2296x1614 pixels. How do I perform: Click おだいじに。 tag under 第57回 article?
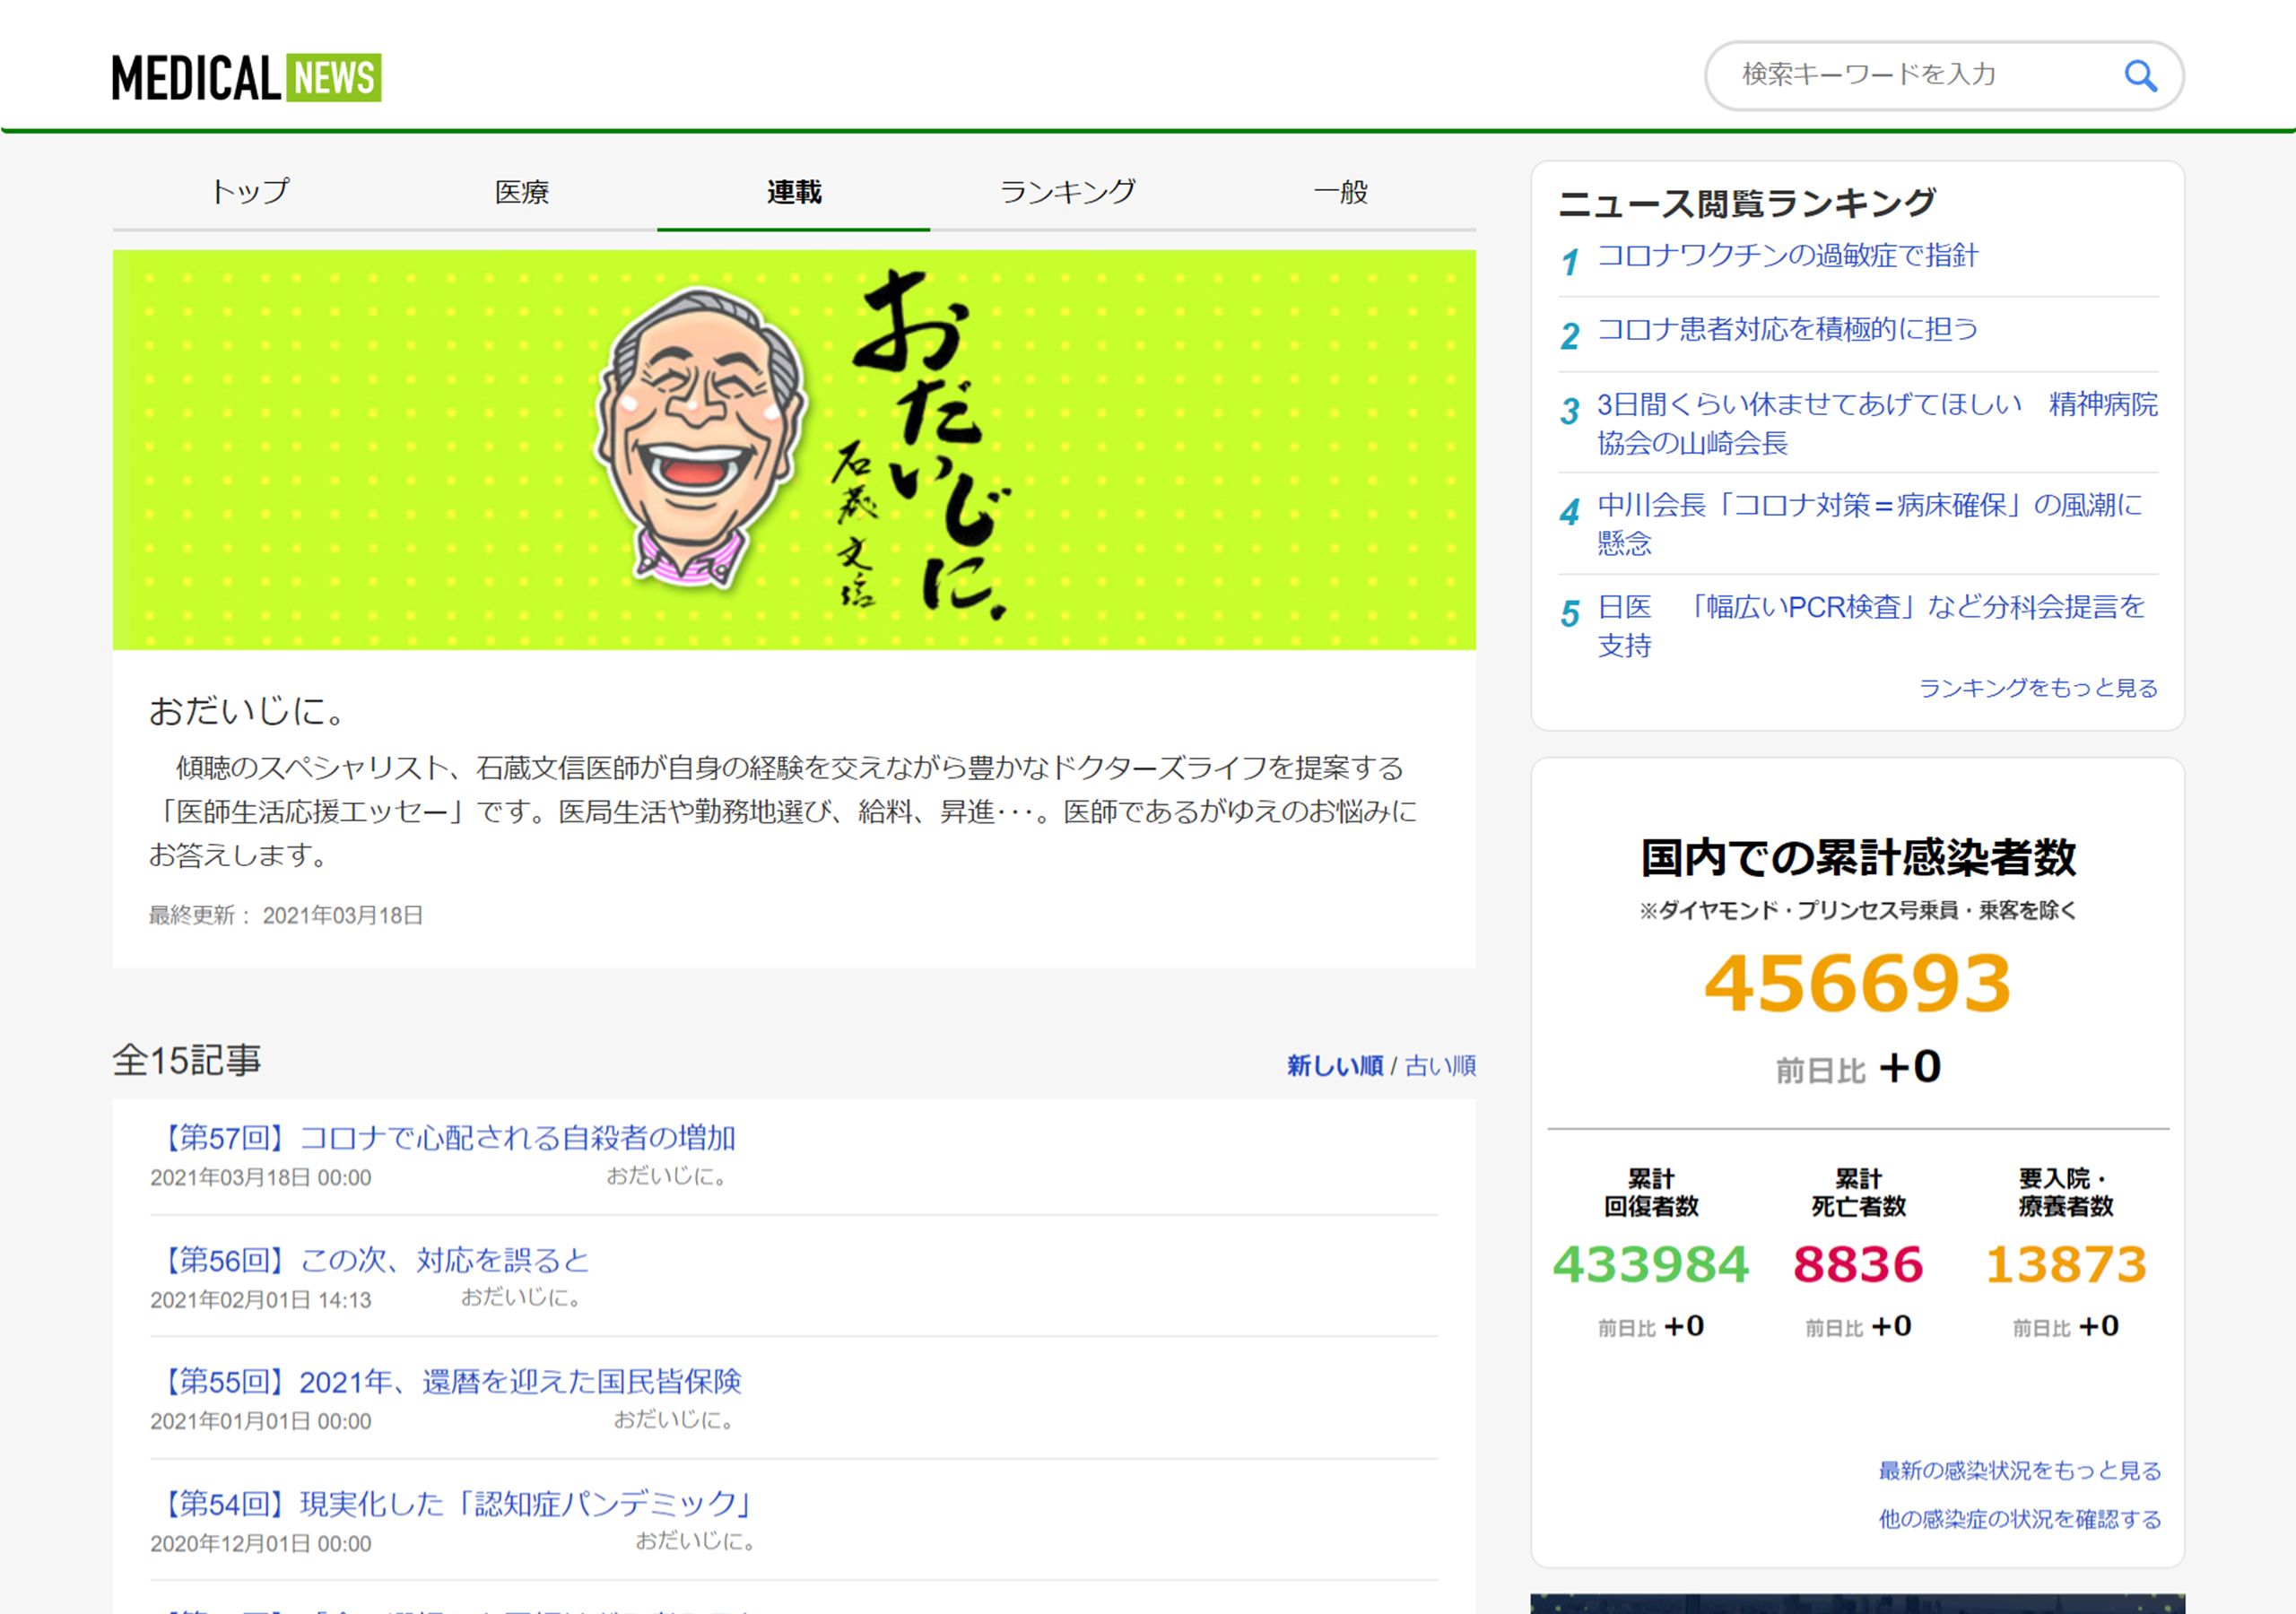pyautogui.click(x=666, y=1176)
